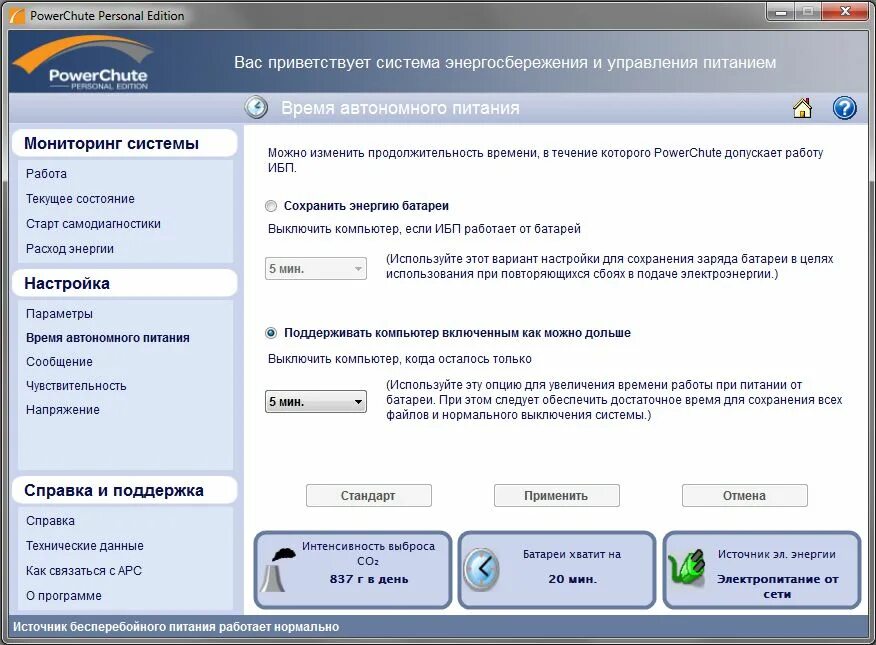Click the CO₂ cooling tower icon
The width and height of the screenshot is (876, 645).
pyautogui.click(x=278, y=568)
